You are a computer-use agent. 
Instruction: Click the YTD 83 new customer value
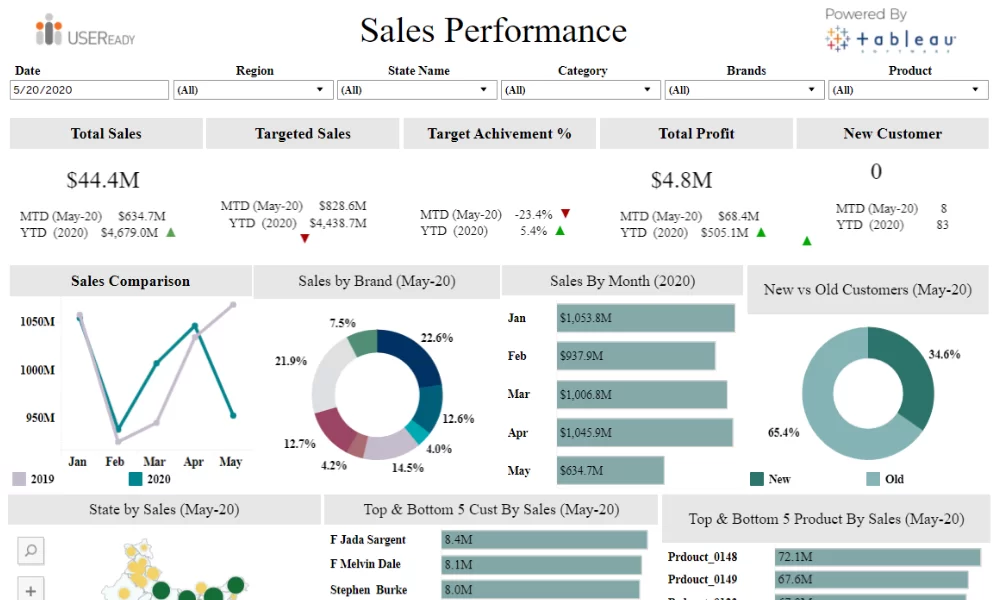(942, 224)
